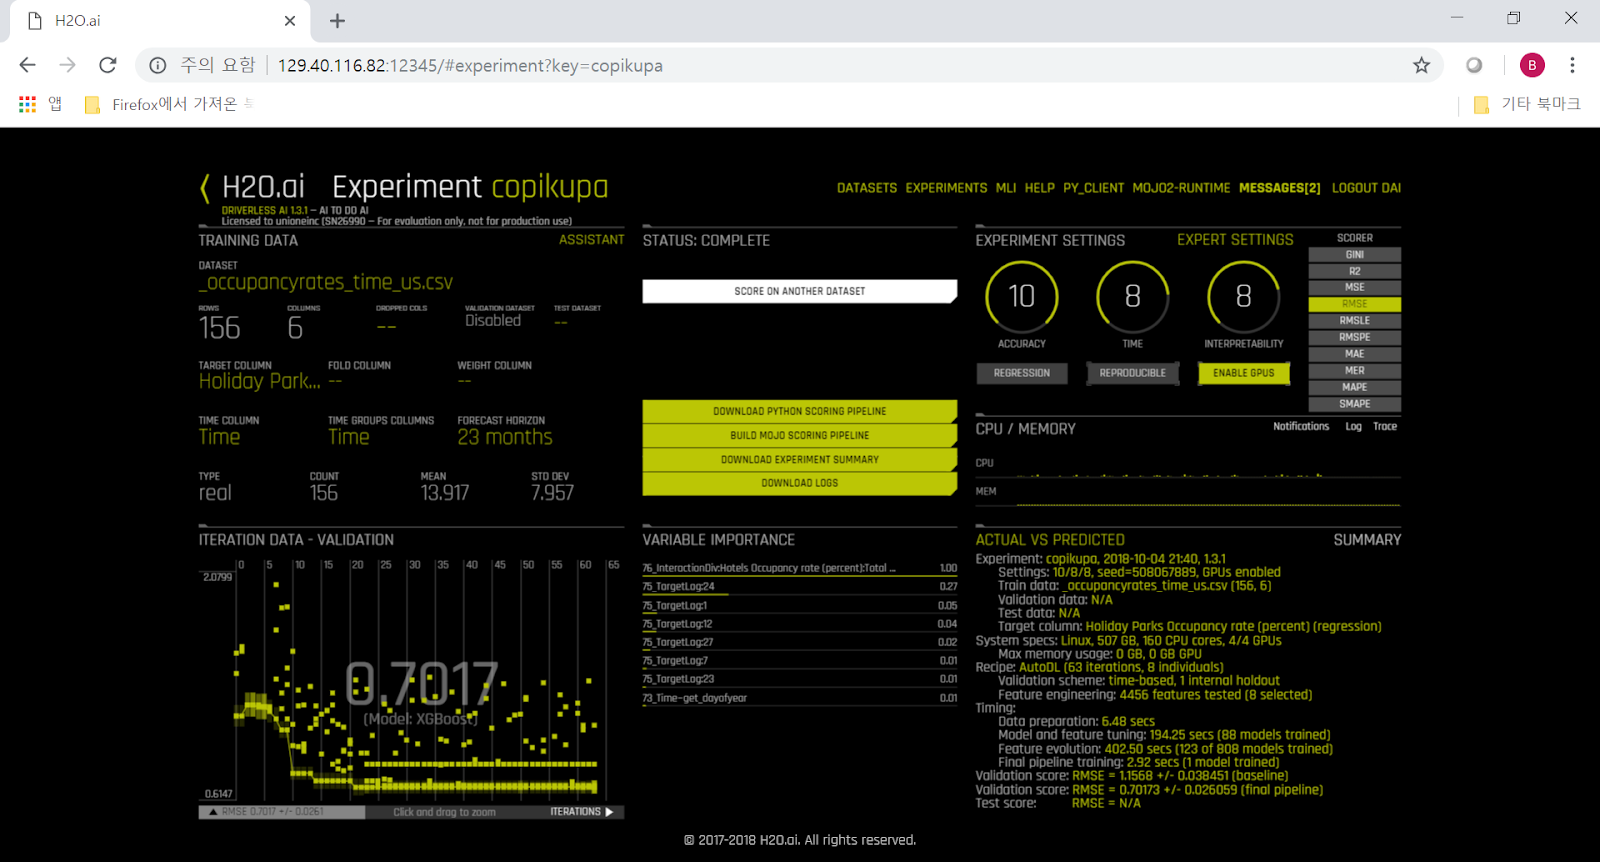The image size is (1600, 862).
Task: Click SCORE ON ANOTHER DATASET button
Action: click(799, 291)
